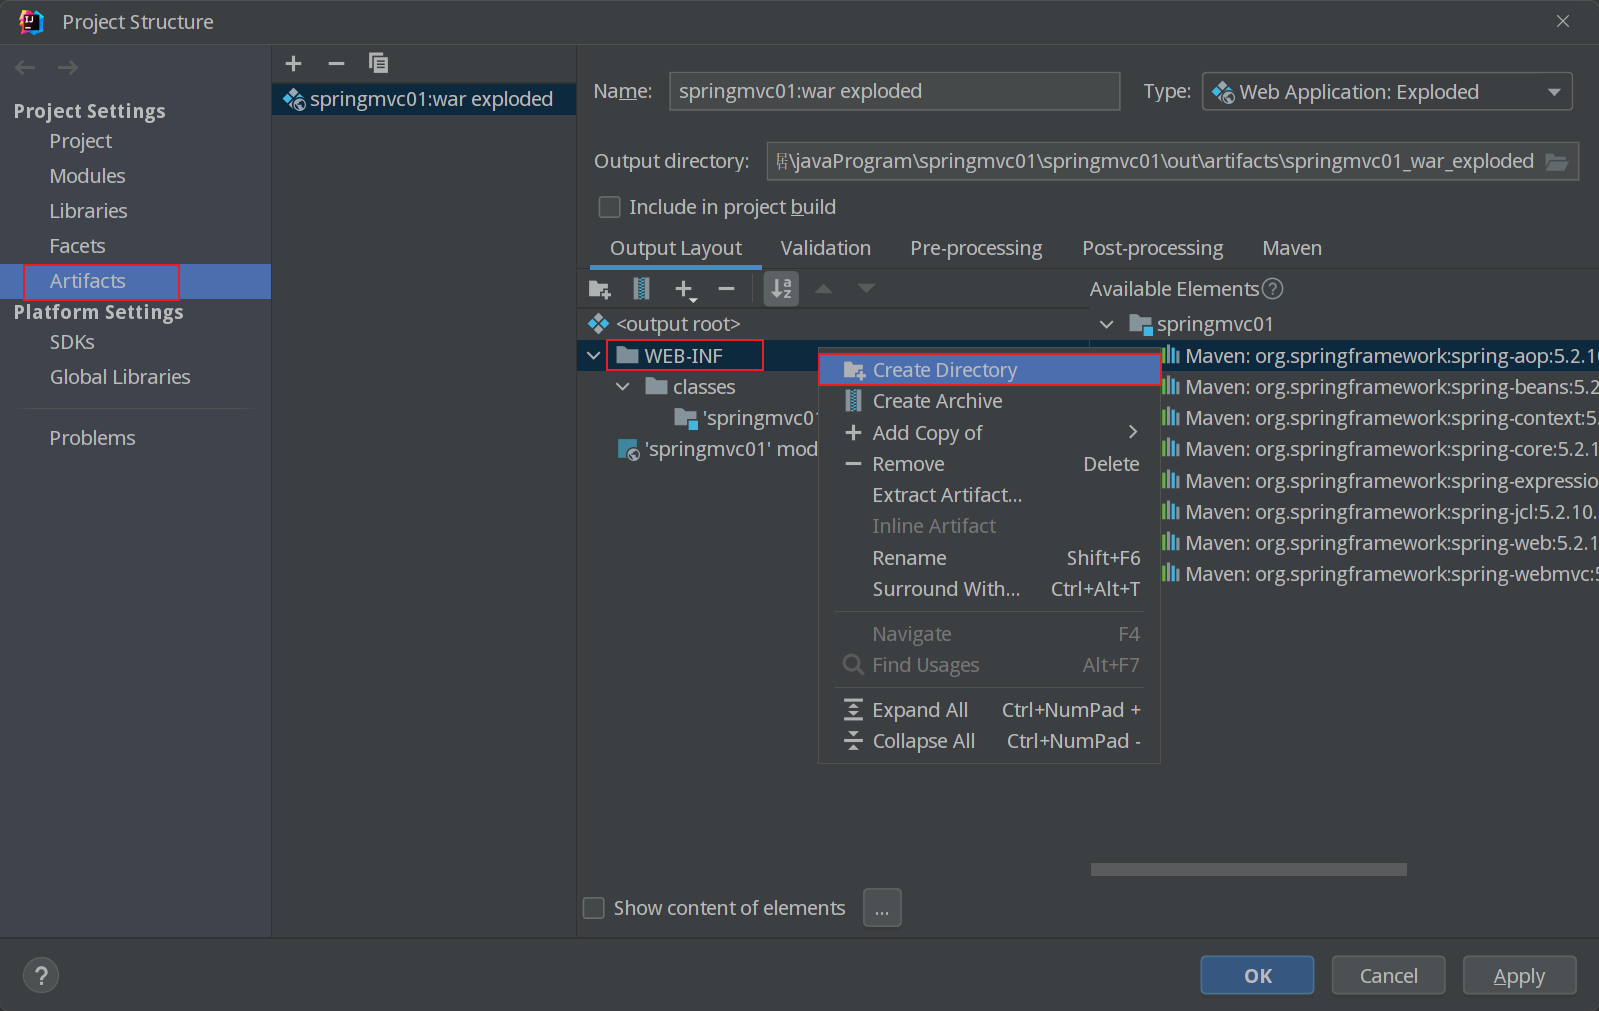Select springmvc01:war exploded artifact in list
Image resolution: width=1599 pixels, height=1011 pixels.
[424, 99]
